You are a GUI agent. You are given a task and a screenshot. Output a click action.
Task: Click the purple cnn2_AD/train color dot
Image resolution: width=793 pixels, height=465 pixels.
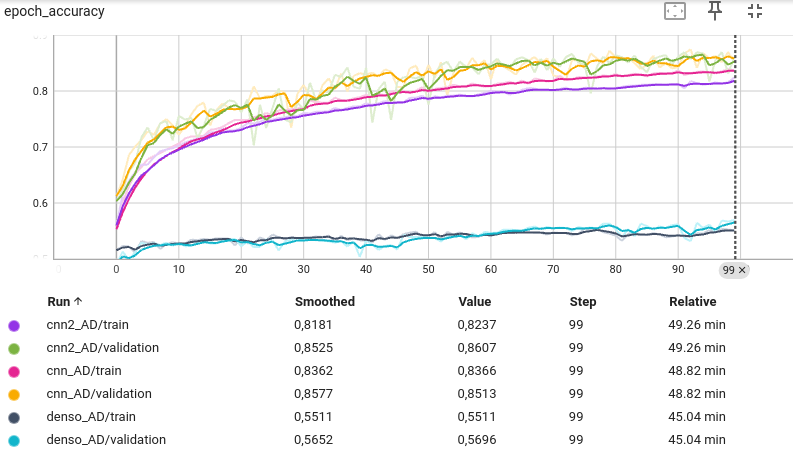click(14, 325)
